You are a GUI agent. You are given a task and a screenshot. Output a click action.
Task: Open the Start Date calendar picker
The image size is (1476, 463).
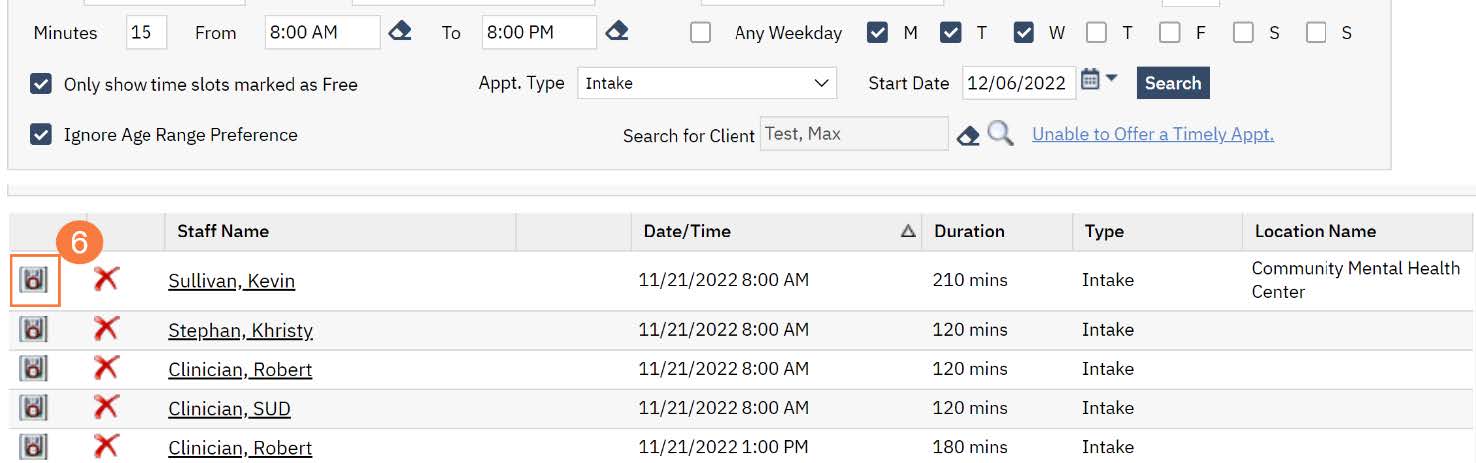tap(1091, 79)
